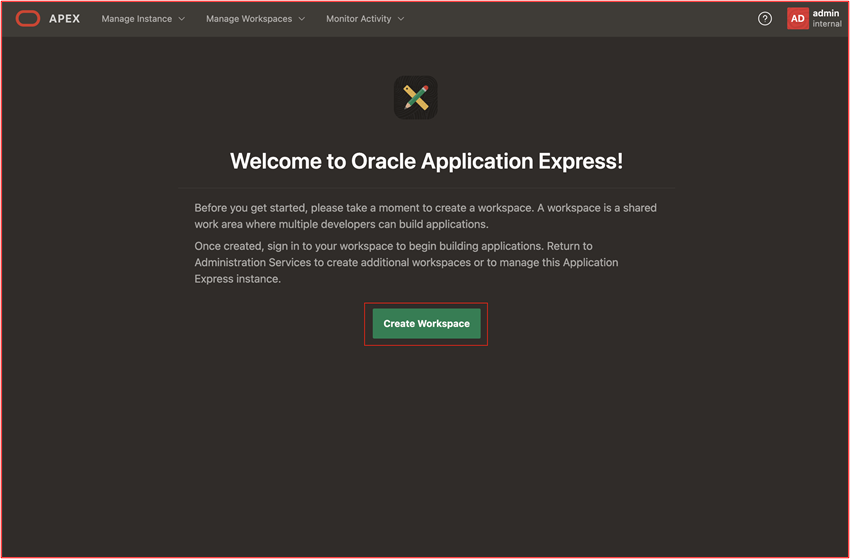
Task: Expand the Manage Workspaces chevron arrow
Action: coord(301,19)
